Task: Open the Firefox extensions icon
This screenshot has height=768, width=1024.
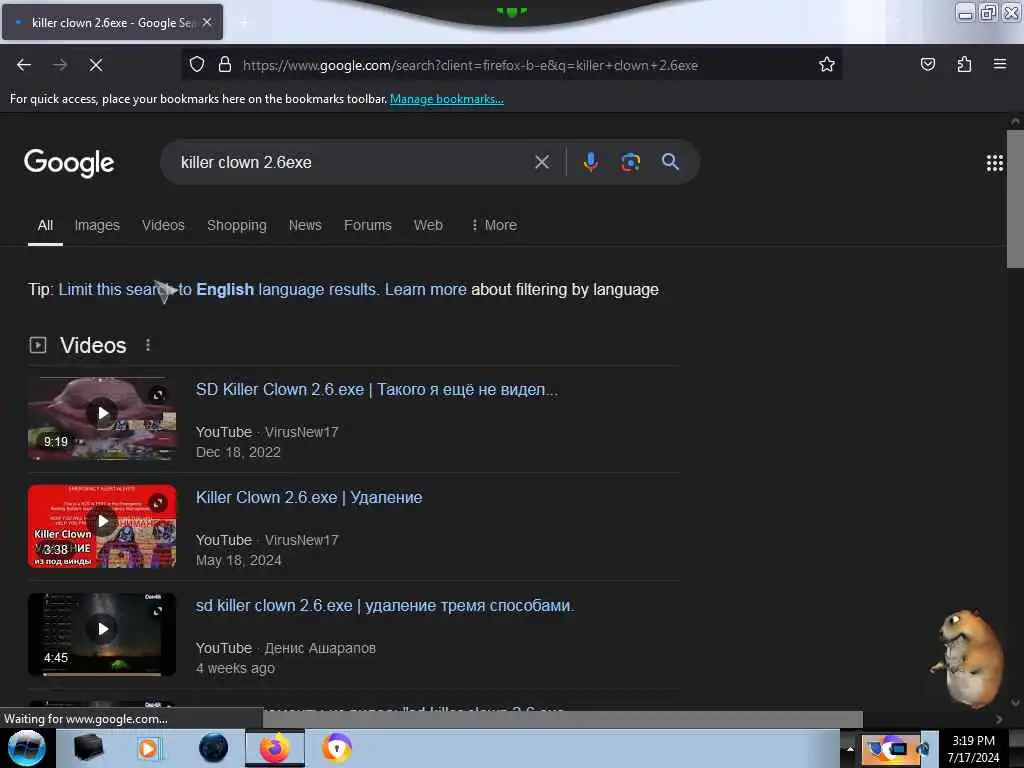Action: [964, 64]
